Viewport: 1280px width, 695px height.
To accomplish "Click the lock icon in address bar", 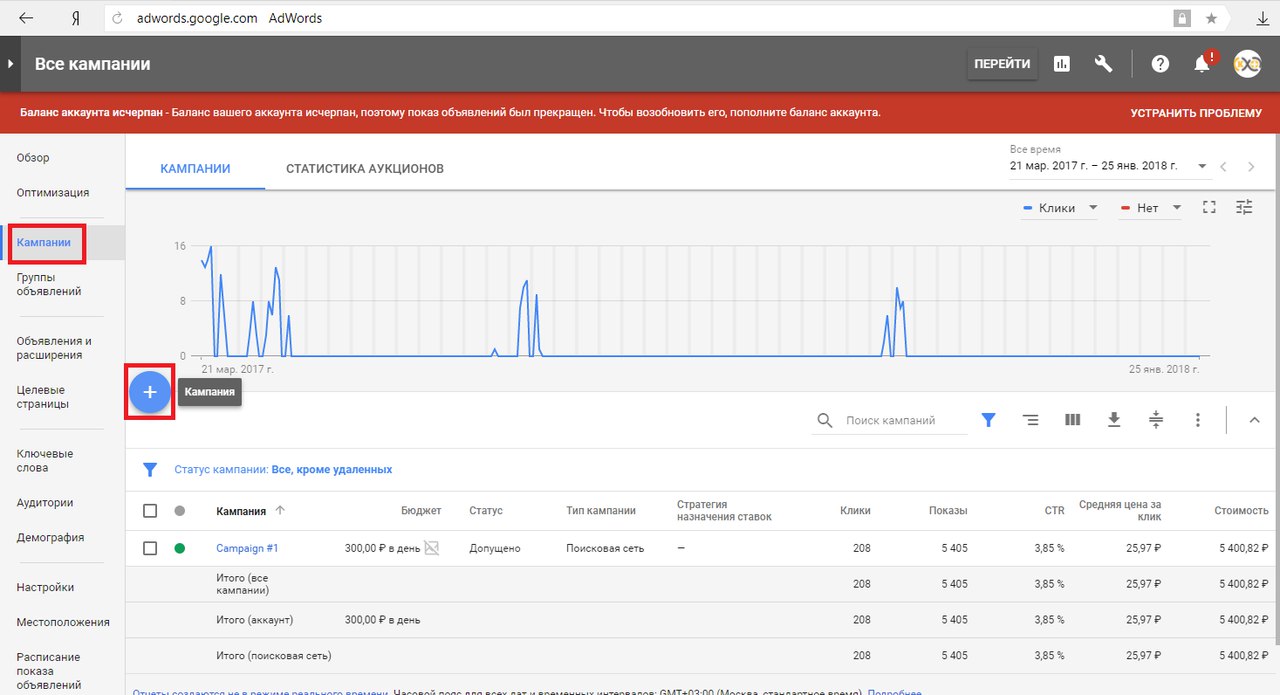I will click(x=1183, y=18).
